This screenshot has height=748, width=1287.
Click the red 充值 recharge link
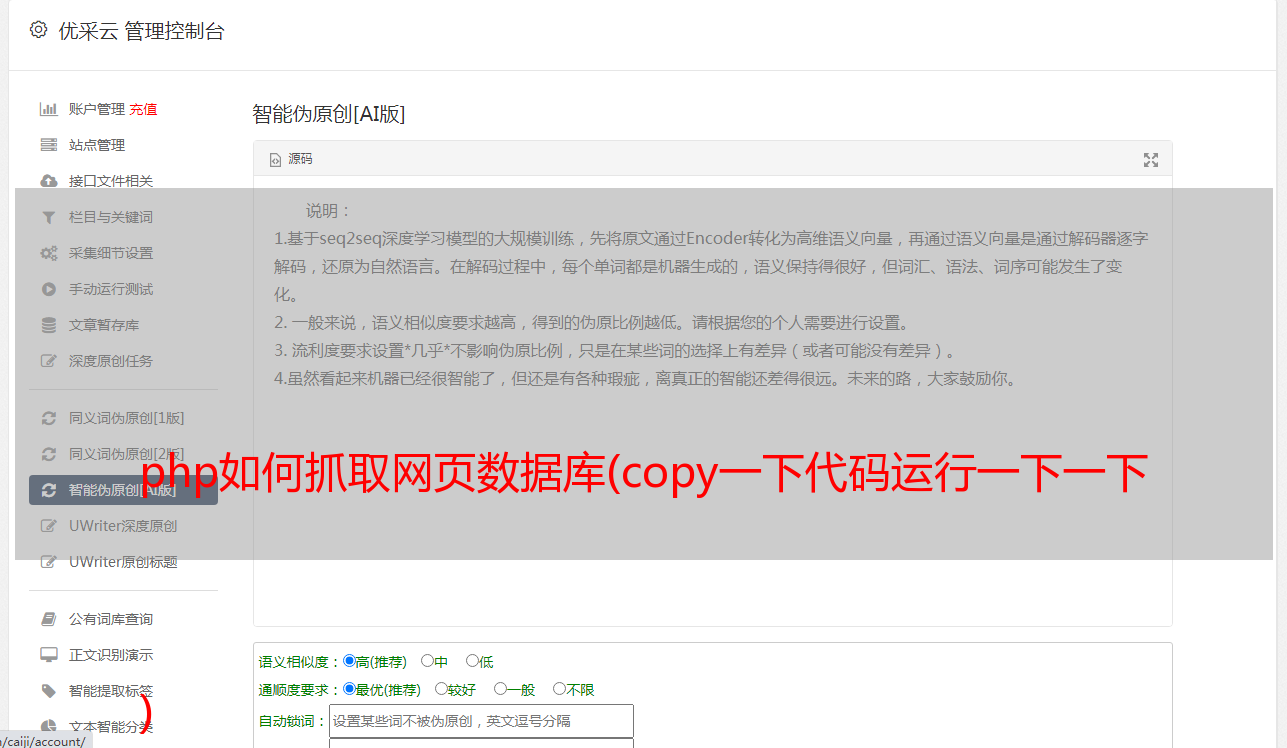[x=143, y=109]
